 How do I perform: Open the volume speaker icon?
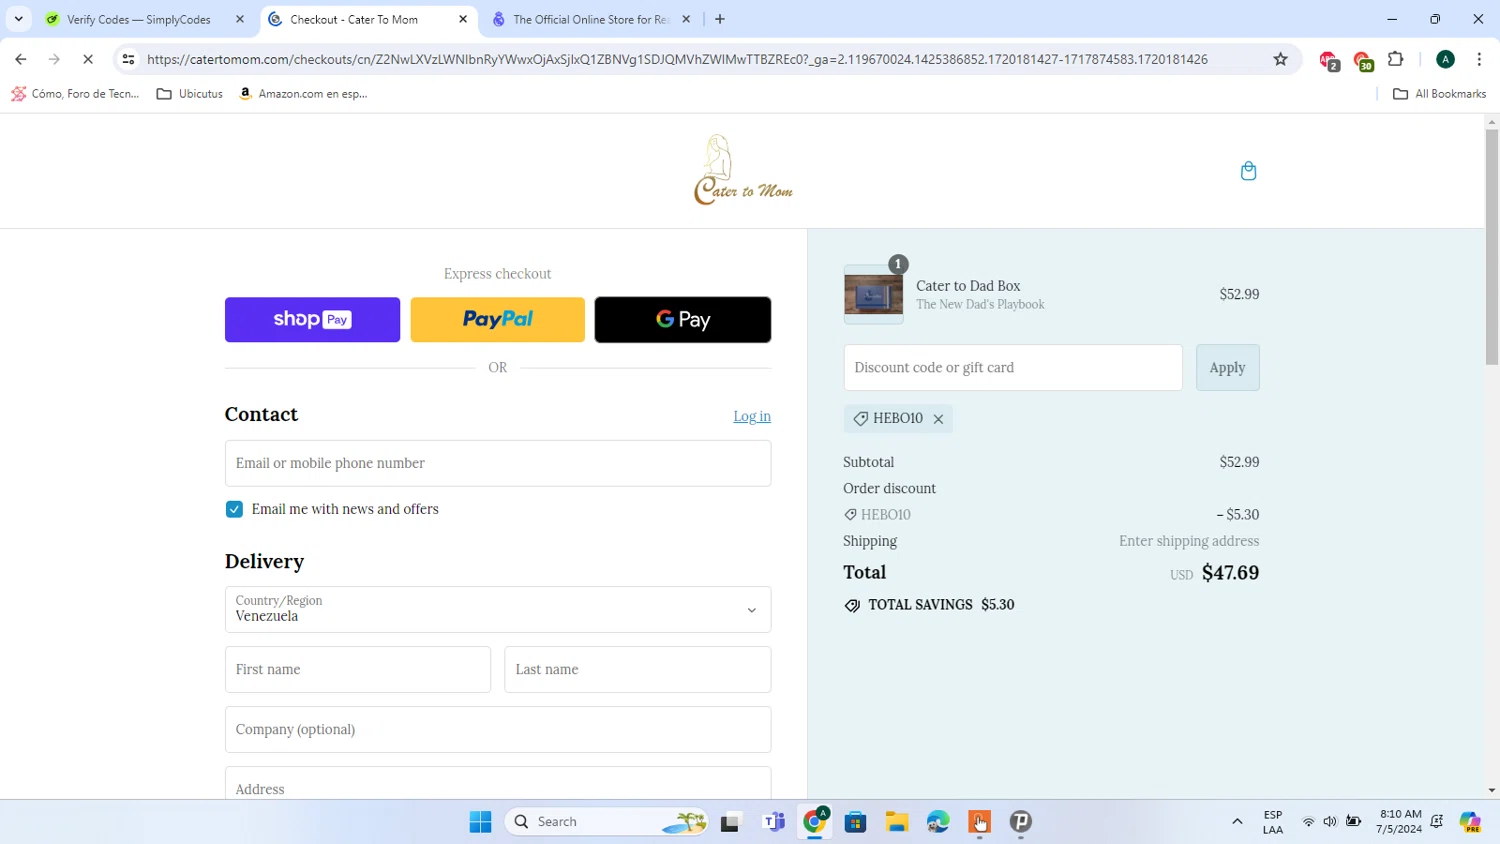pyautogui.click(x=1330, y=822)
